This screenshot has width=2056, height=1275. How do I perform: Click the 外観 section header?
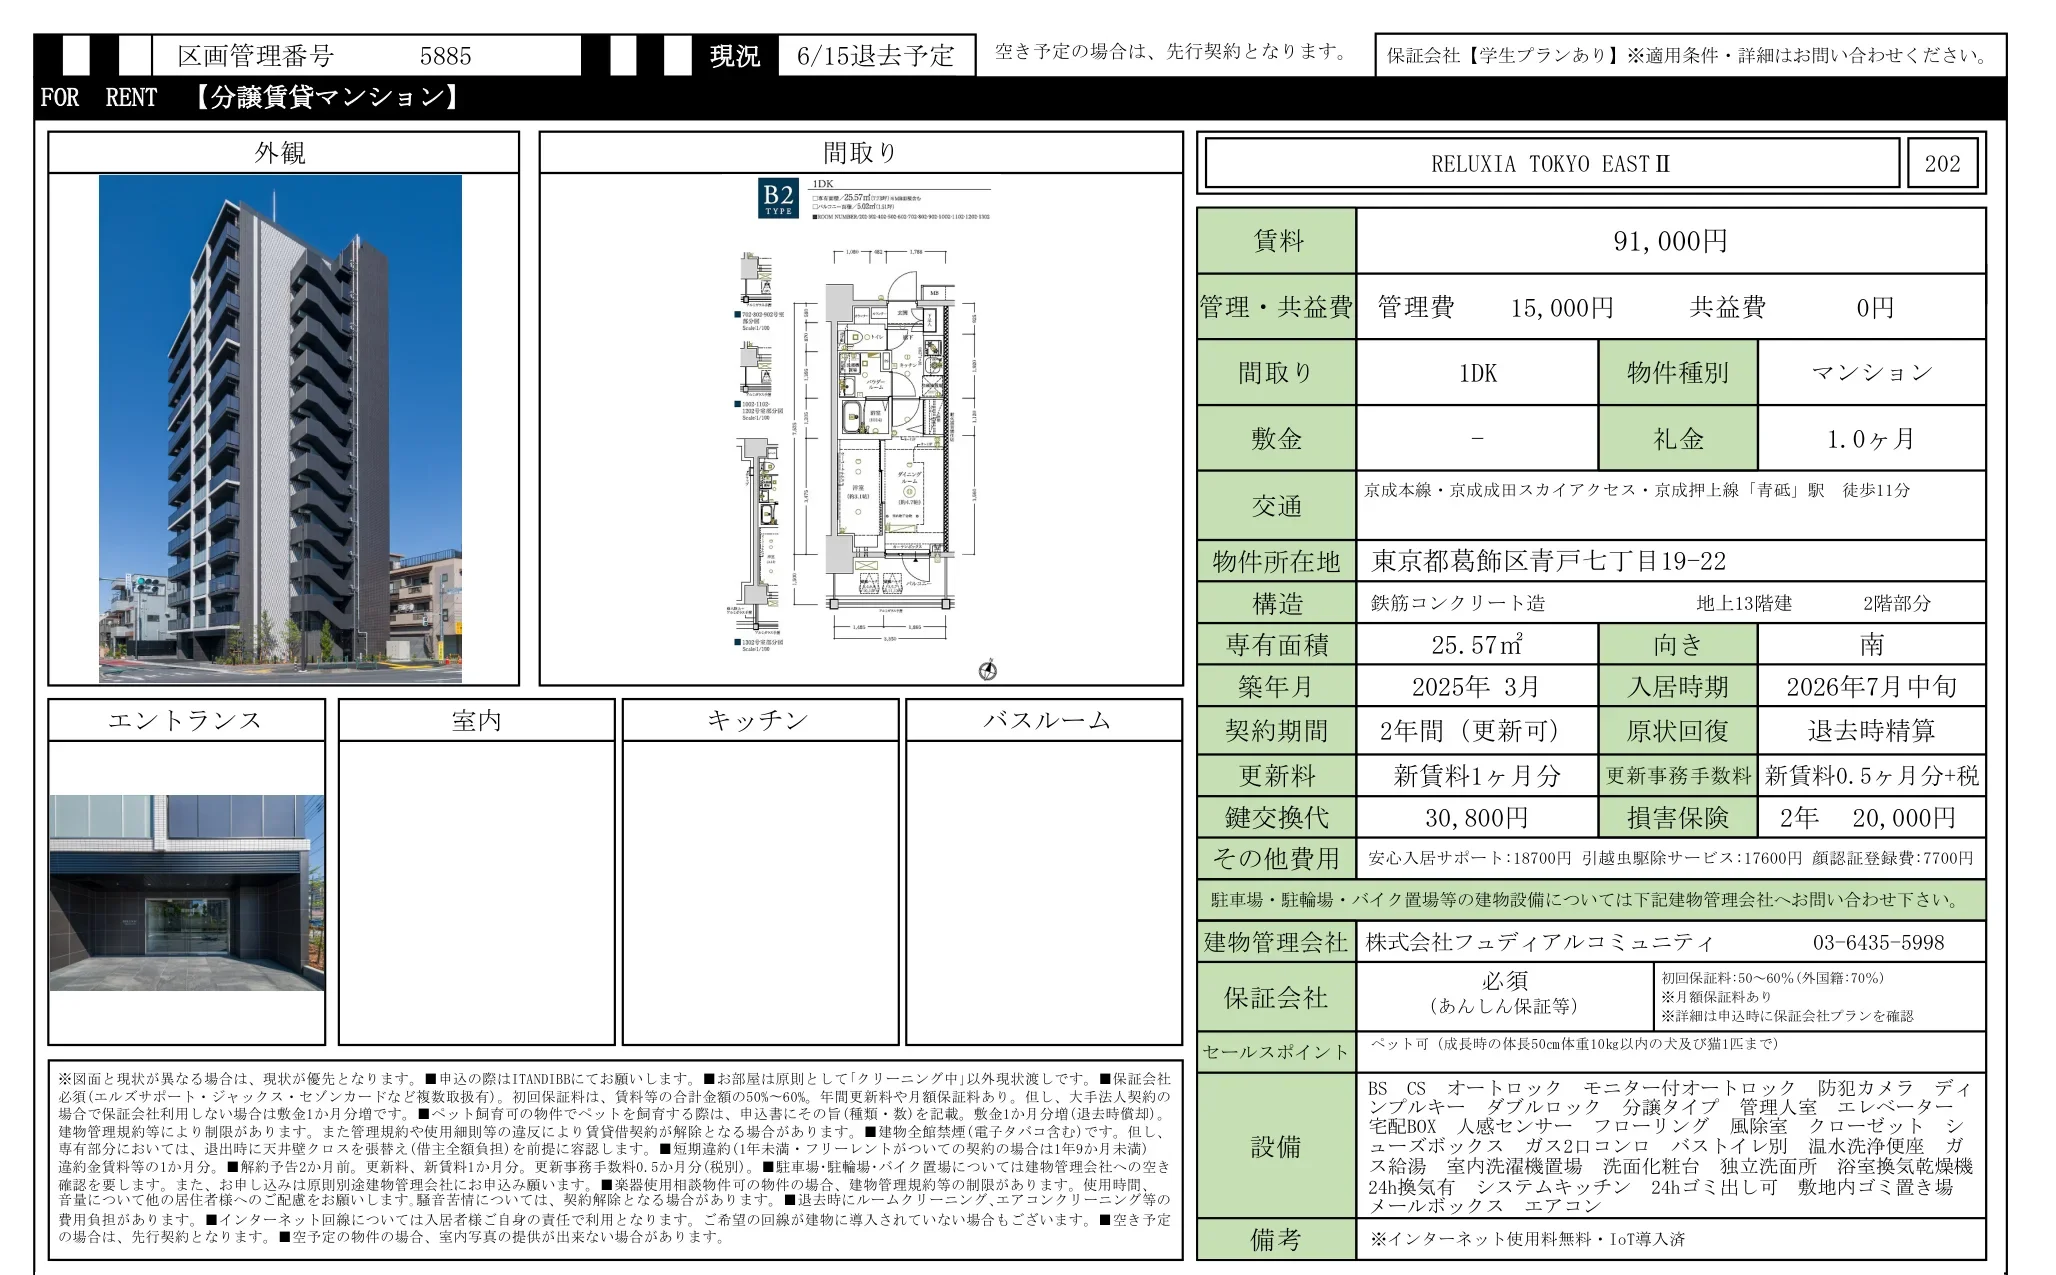pyautogui.click(x=281, y=153)
